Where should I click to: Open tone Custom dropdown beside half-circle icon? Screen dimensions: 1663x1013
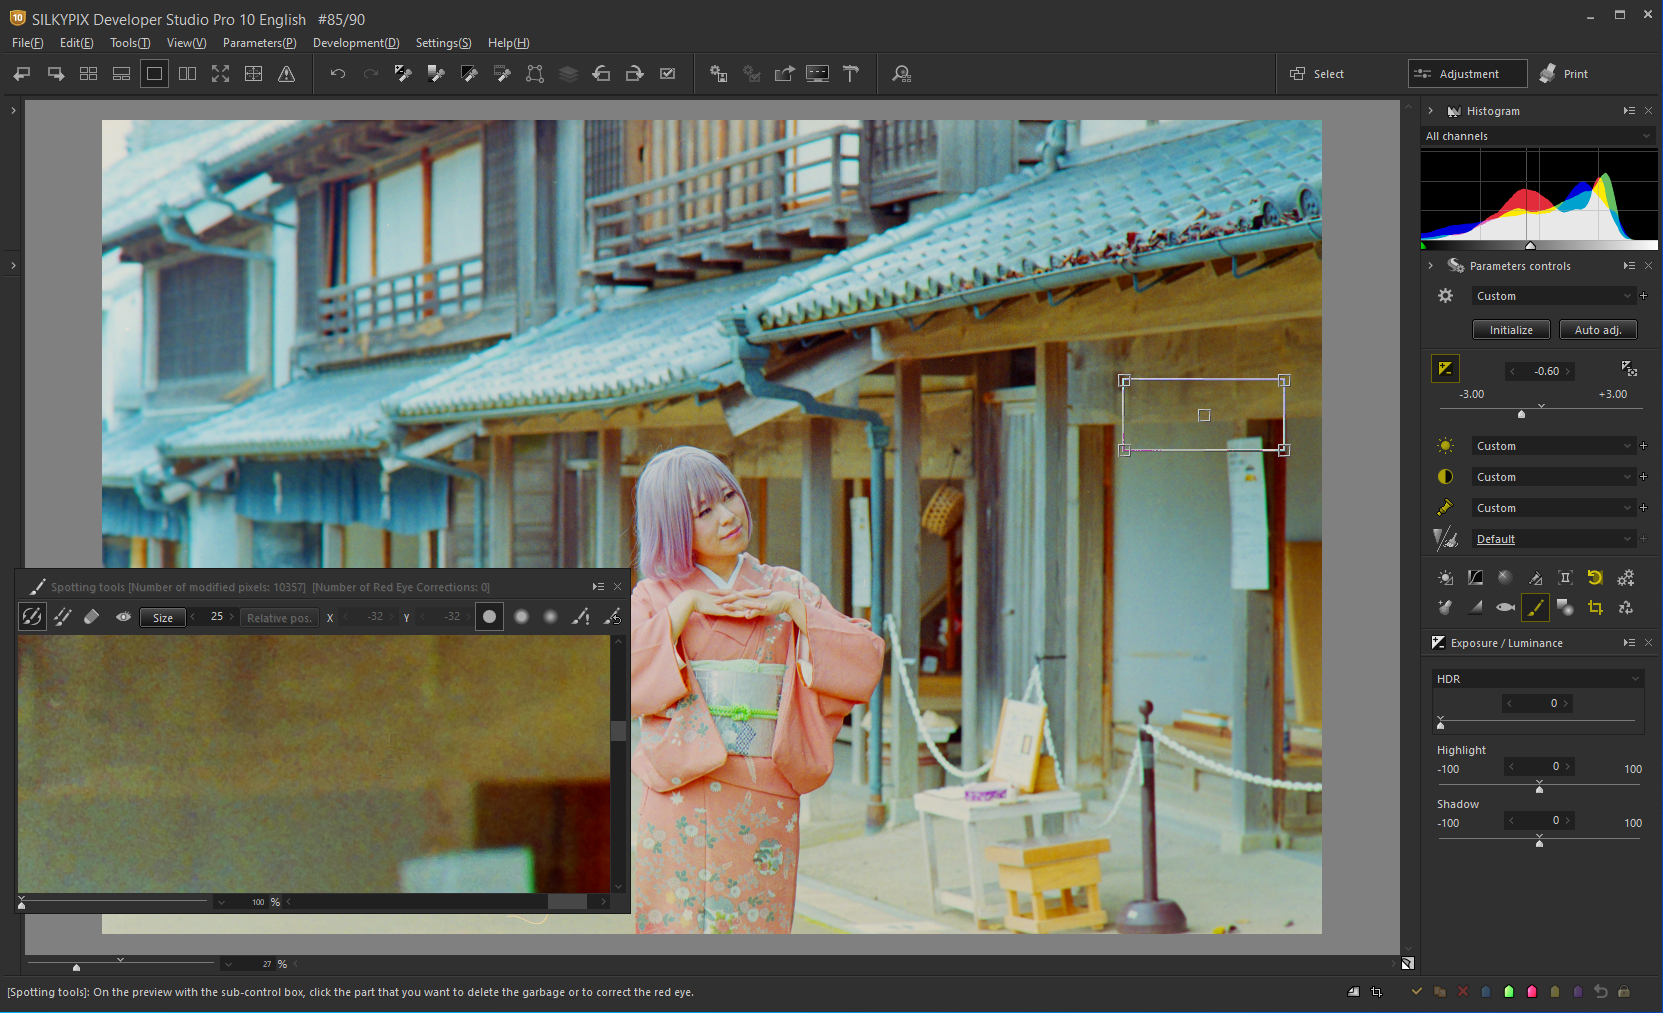tap(1553, 477)
